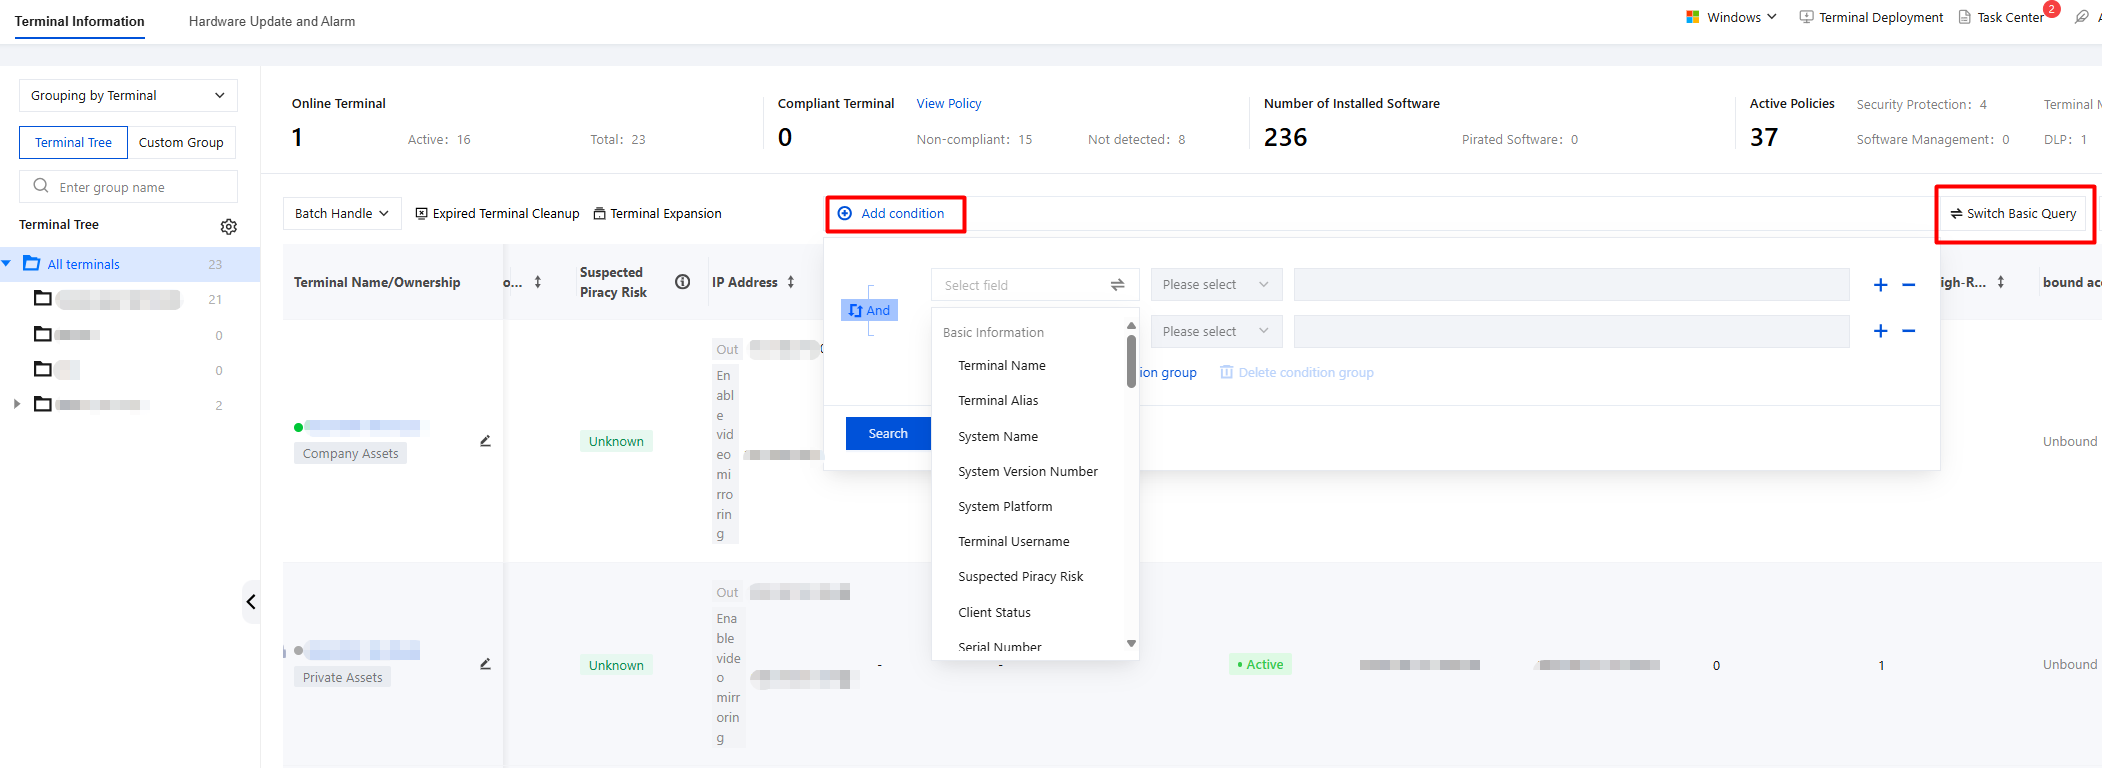The image size is (2102, 768).
Task: Switch to Hardware Update and Alarm tab
Action: tap(272, 21)
